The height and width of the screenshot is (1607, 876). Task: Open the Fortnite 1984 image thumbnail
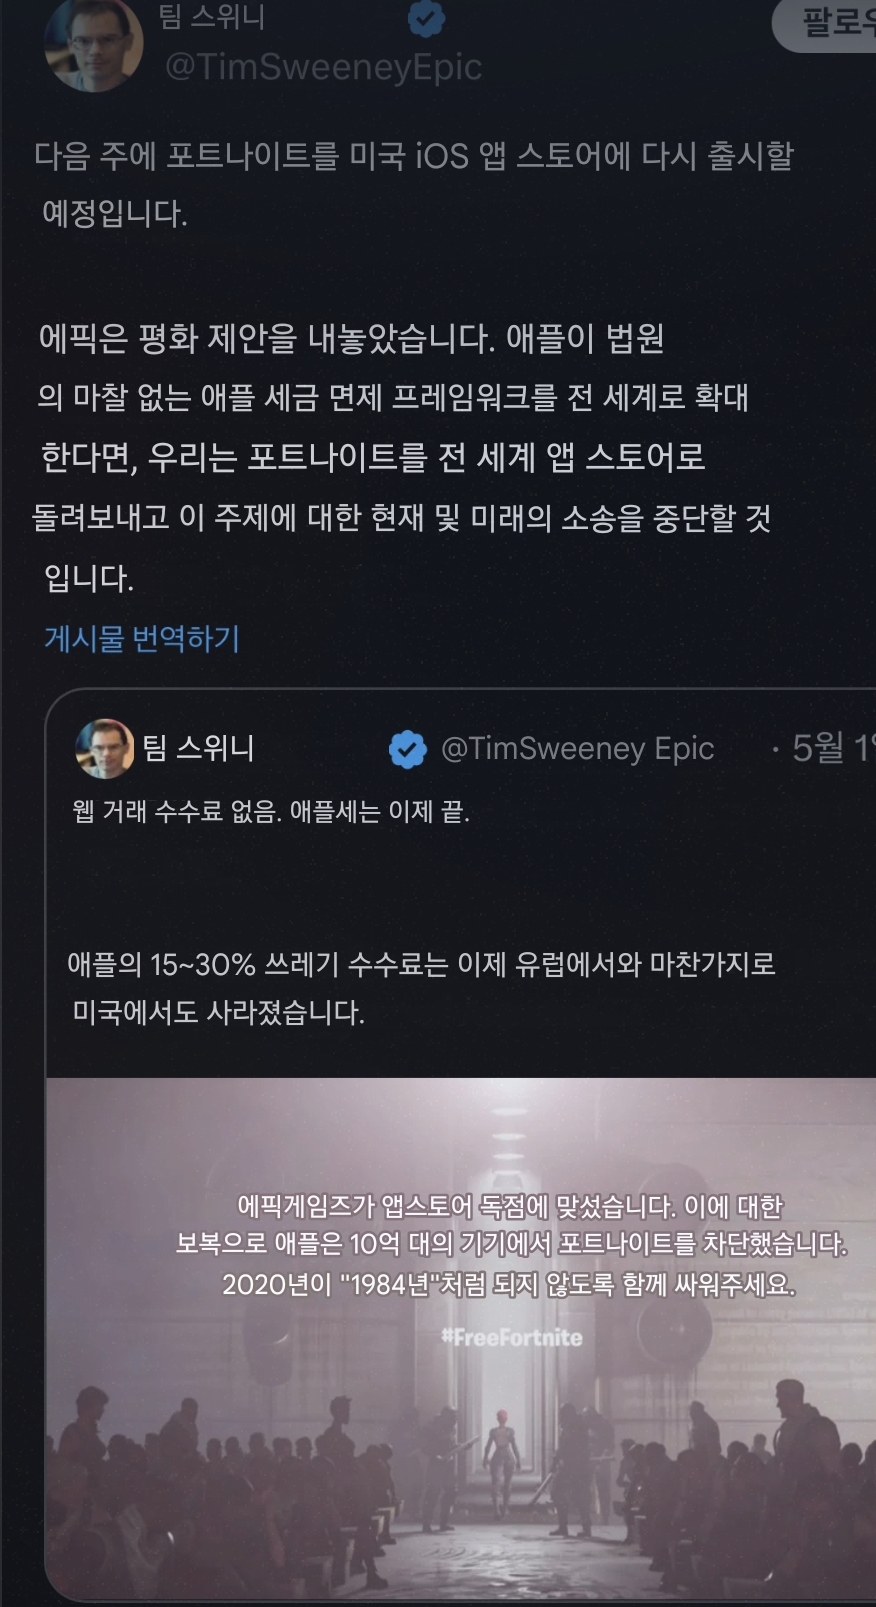pos(461,1338)
